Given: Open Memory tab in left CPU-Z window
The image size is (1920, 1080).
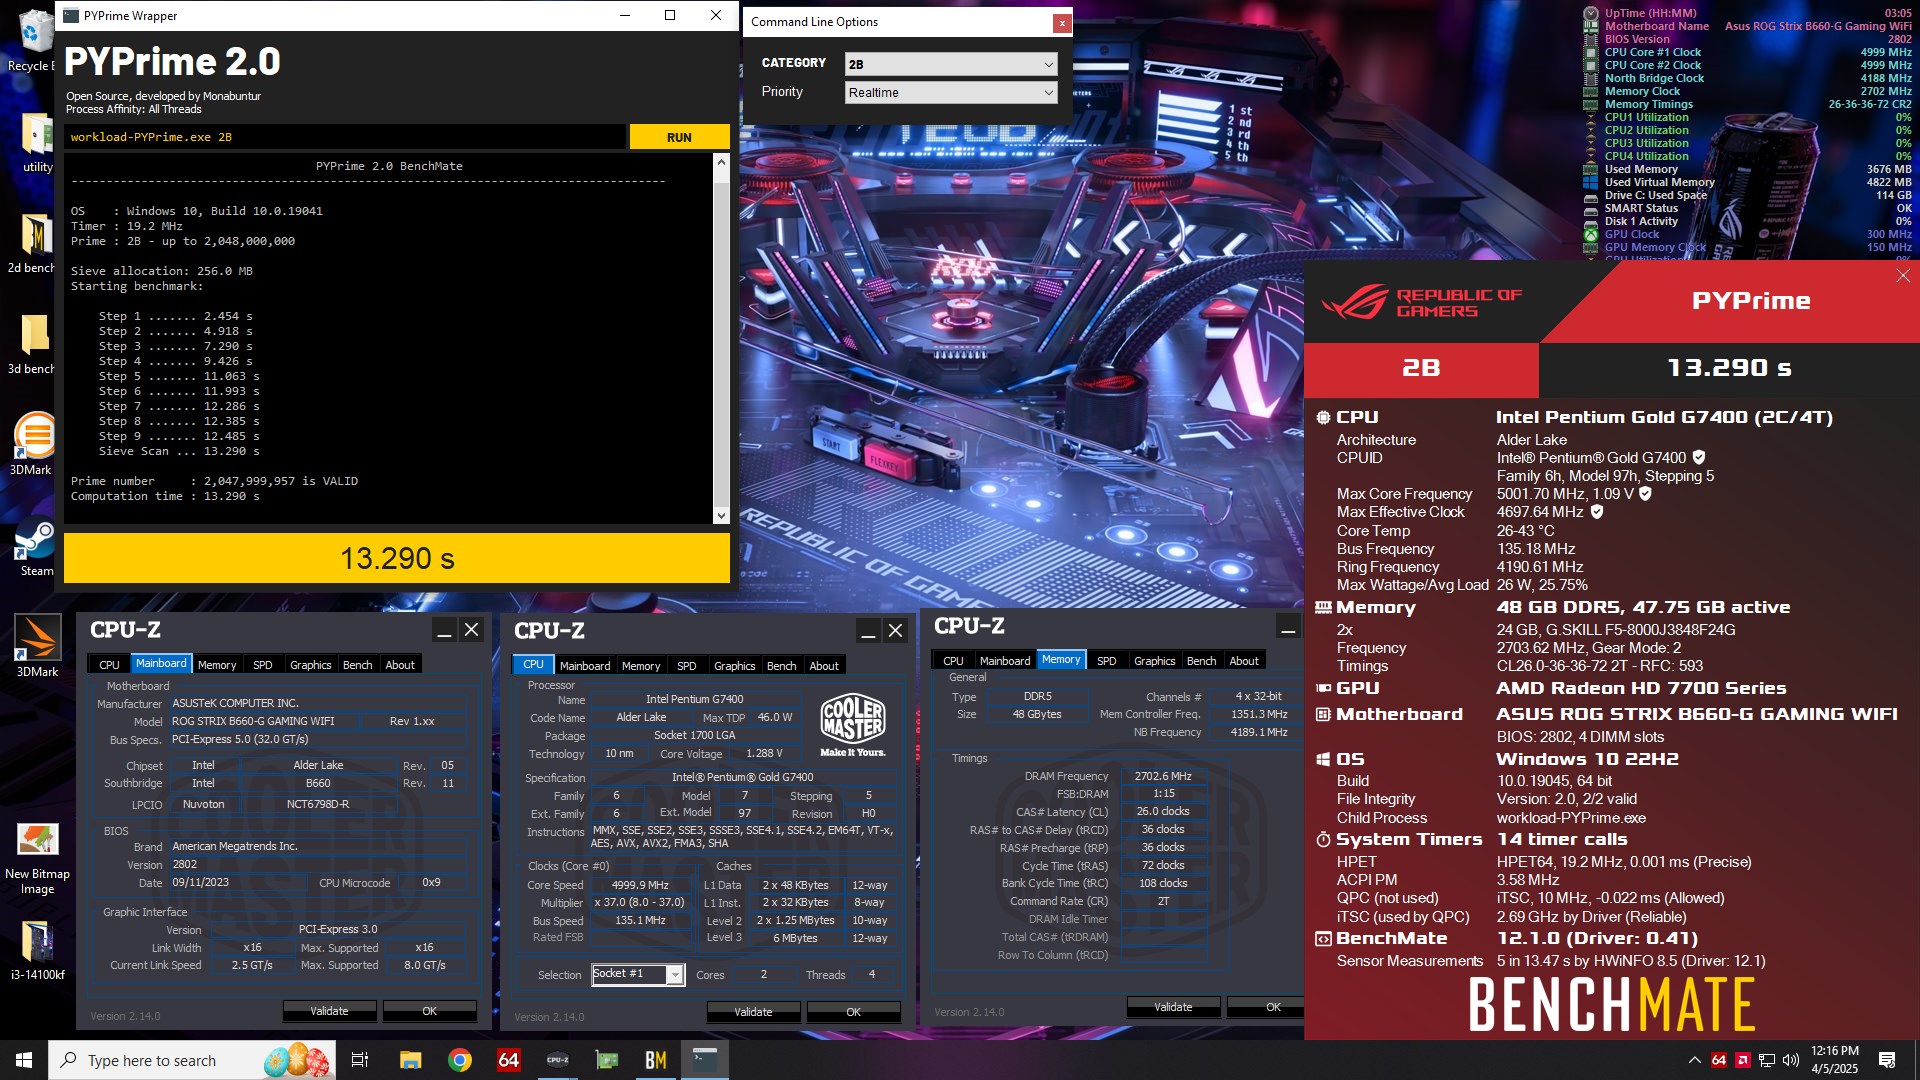Looking at the screenshot, I should coord(217,665).
